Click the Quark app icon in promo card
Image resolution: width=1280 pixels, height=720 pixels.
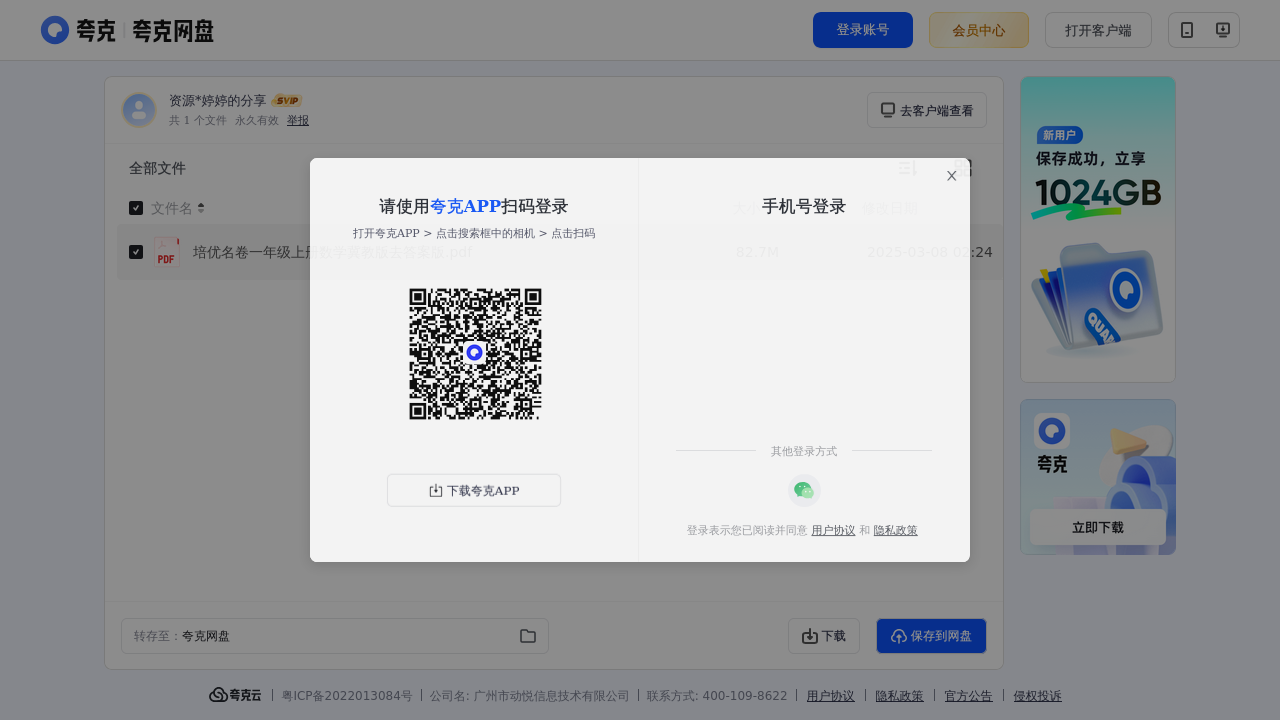pyautogui.click(x=1052, y=431)
